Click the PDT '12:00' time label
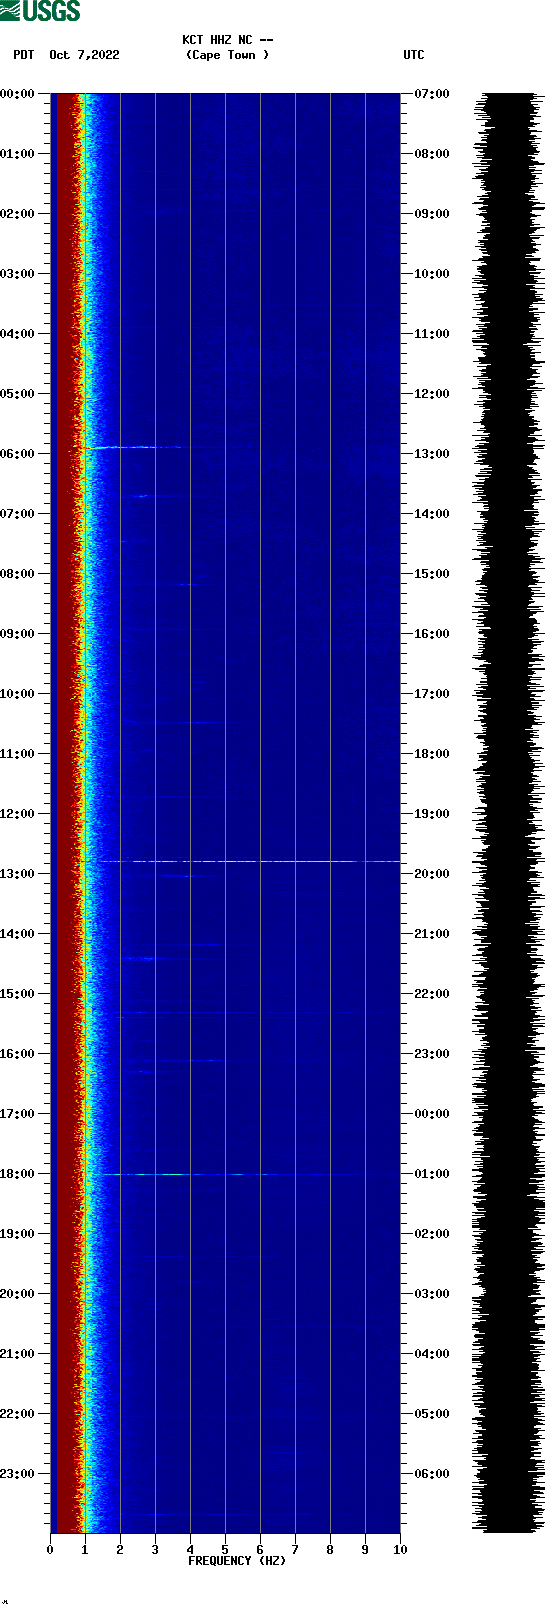552x1613 pixels. 18,814
